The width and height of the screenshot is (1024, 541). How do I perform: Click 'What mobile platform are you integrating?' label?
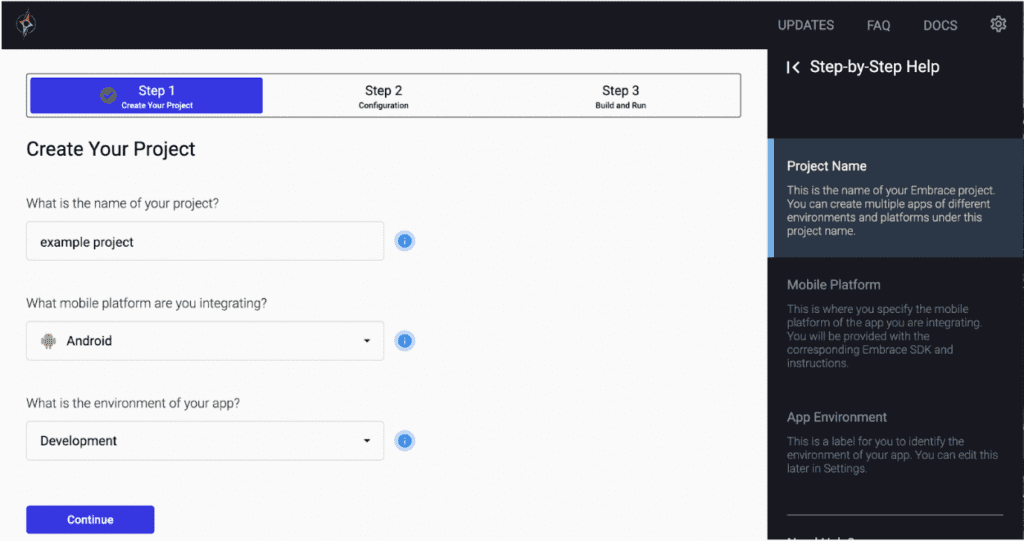pos(146,303)
